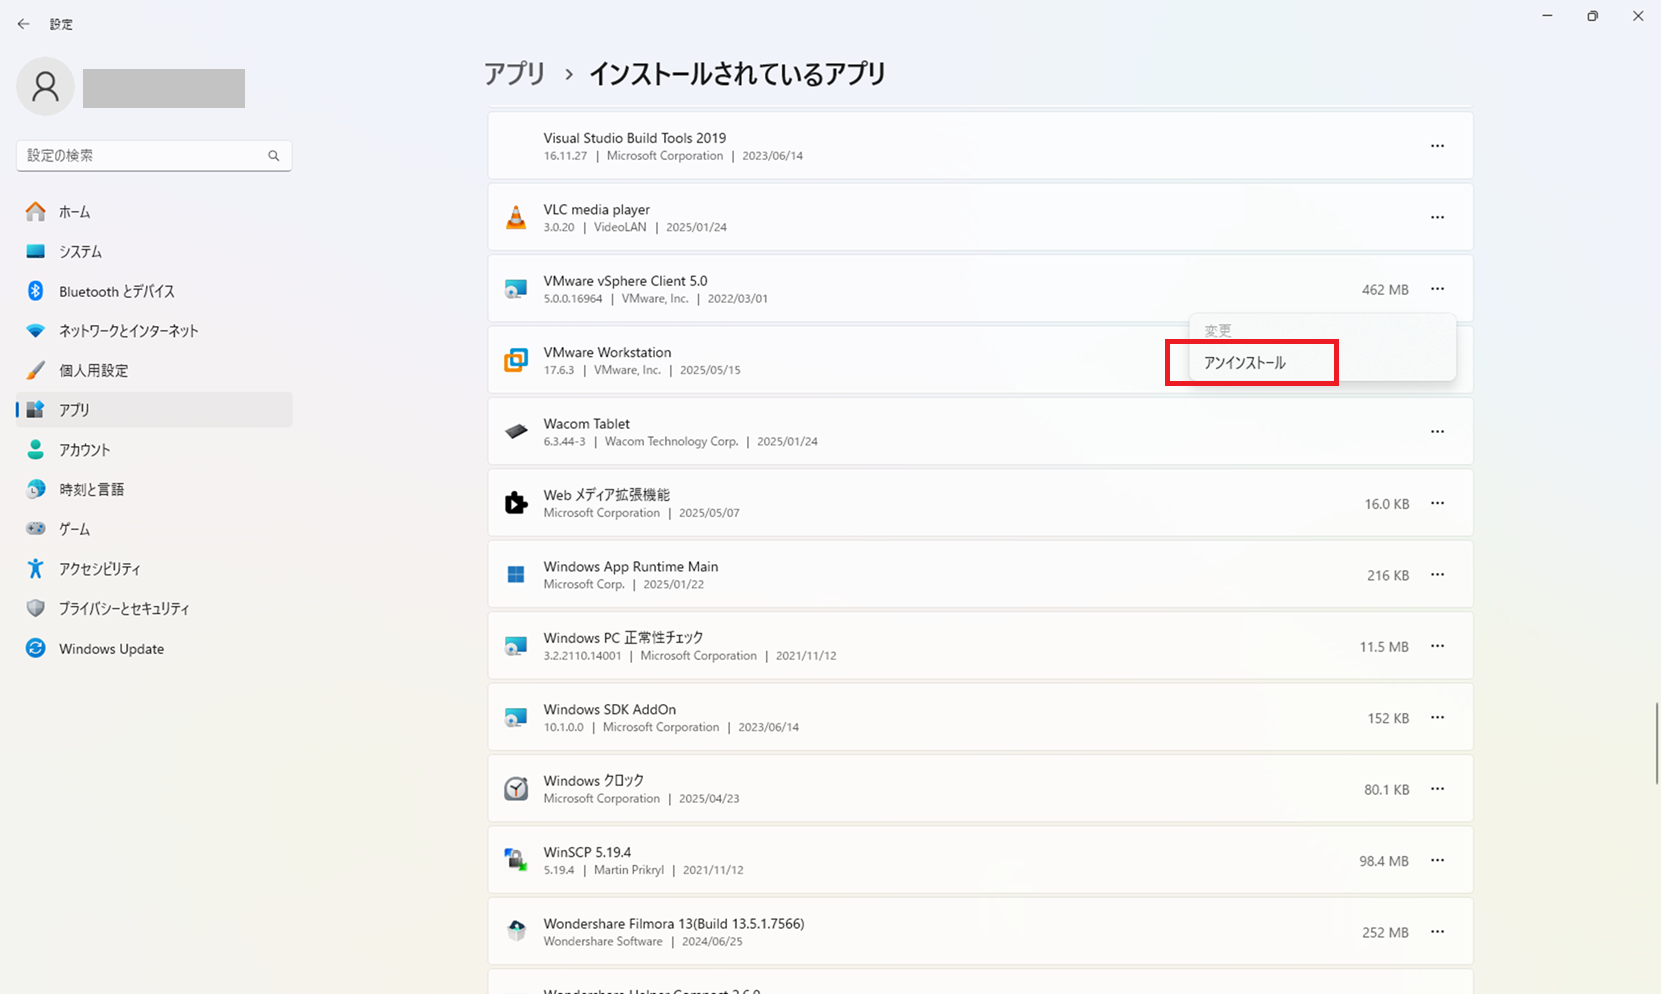Open more options for Windows SDK AddOn
Viewport: 1661px width, 994px height.
(1437, 718)
